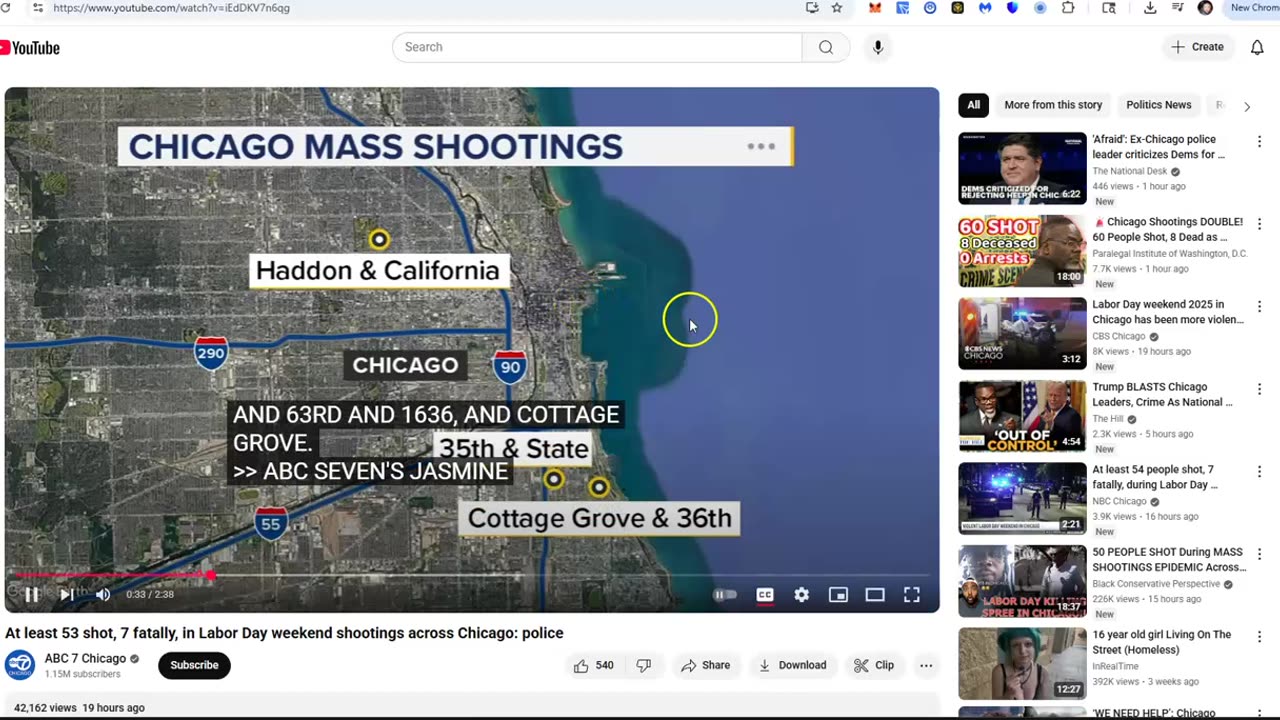Select More from this story chip

1053,105
